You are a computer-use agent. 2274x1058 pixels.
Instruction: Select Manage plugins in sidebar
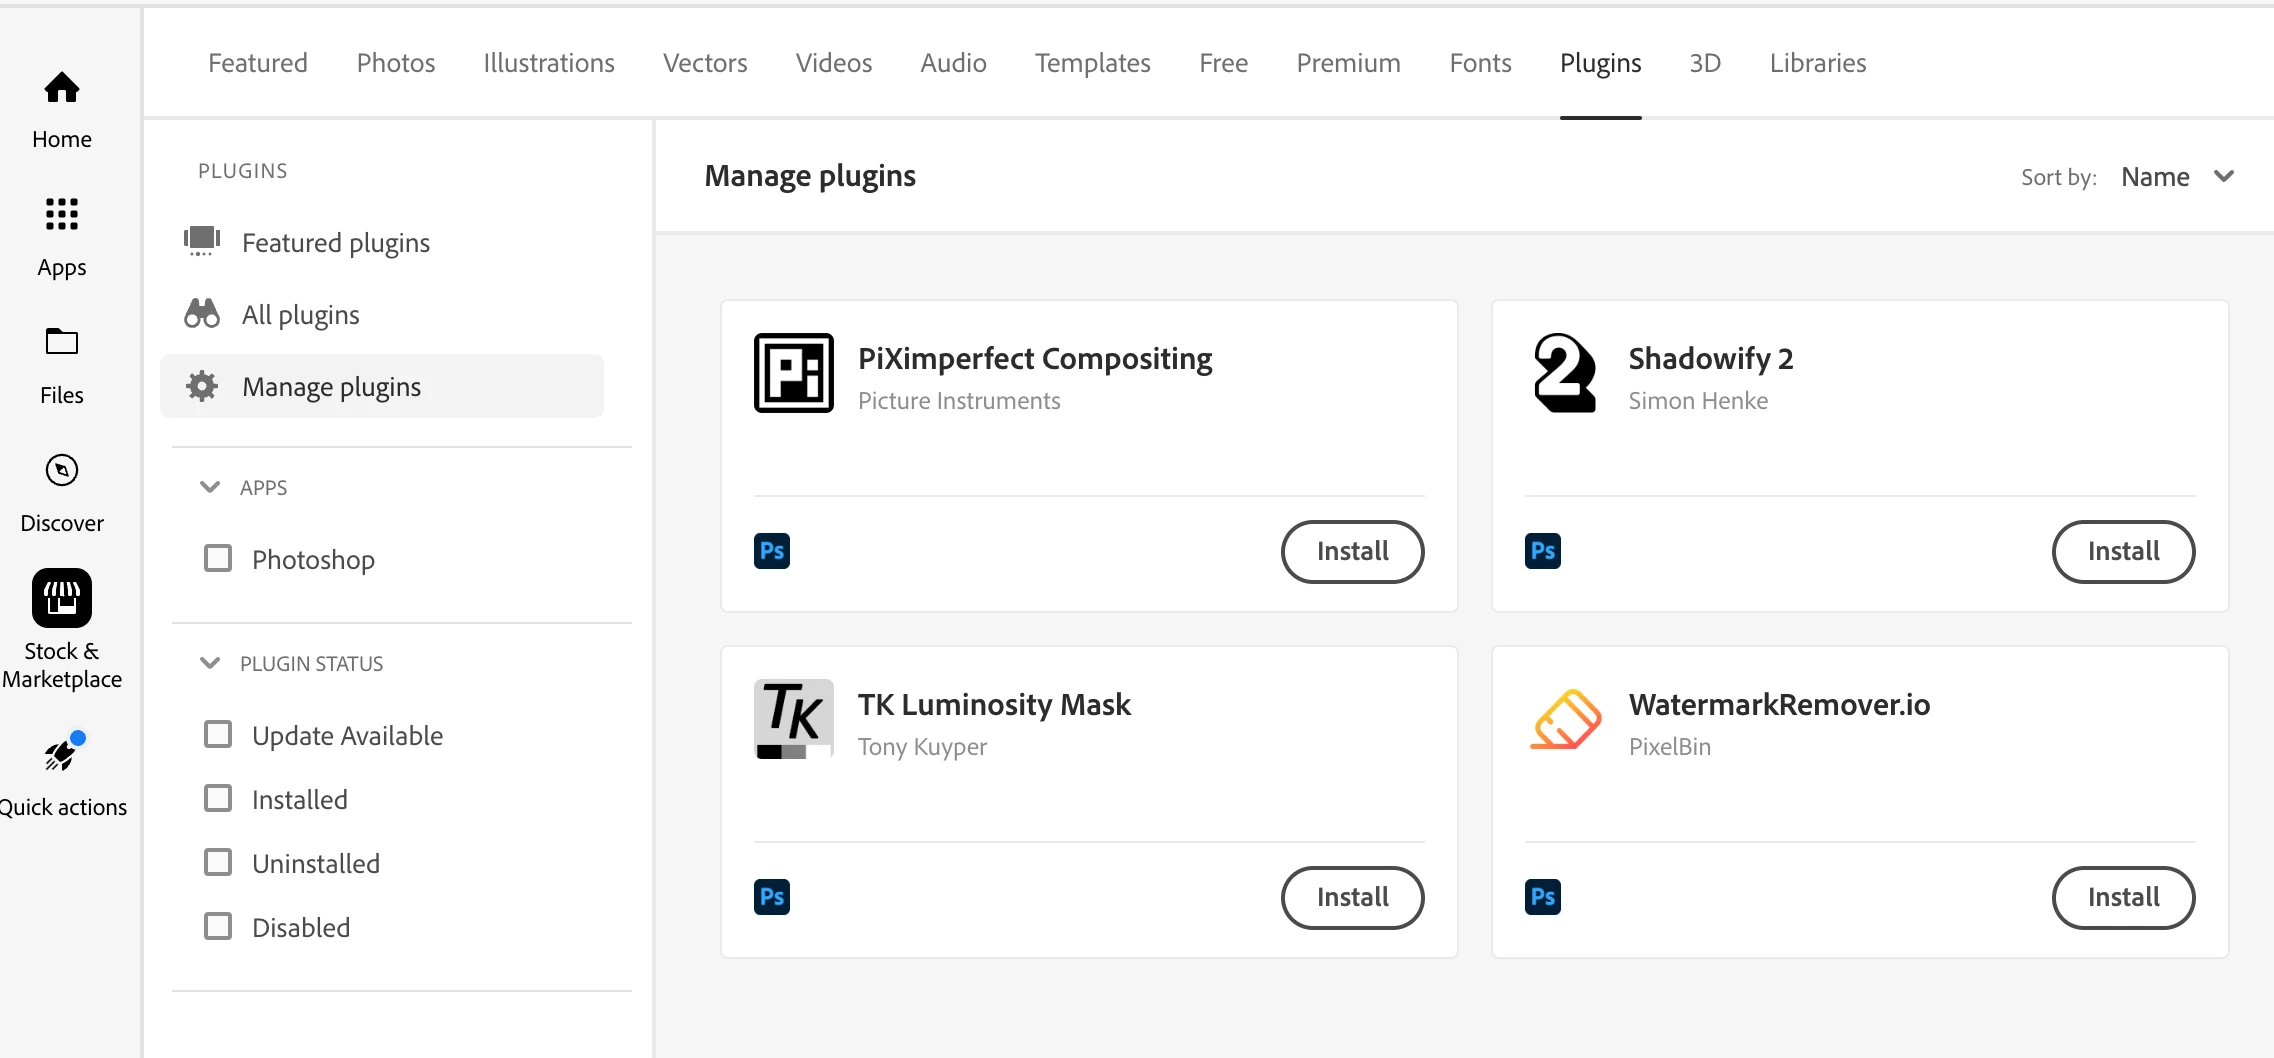tap(382, 386)
